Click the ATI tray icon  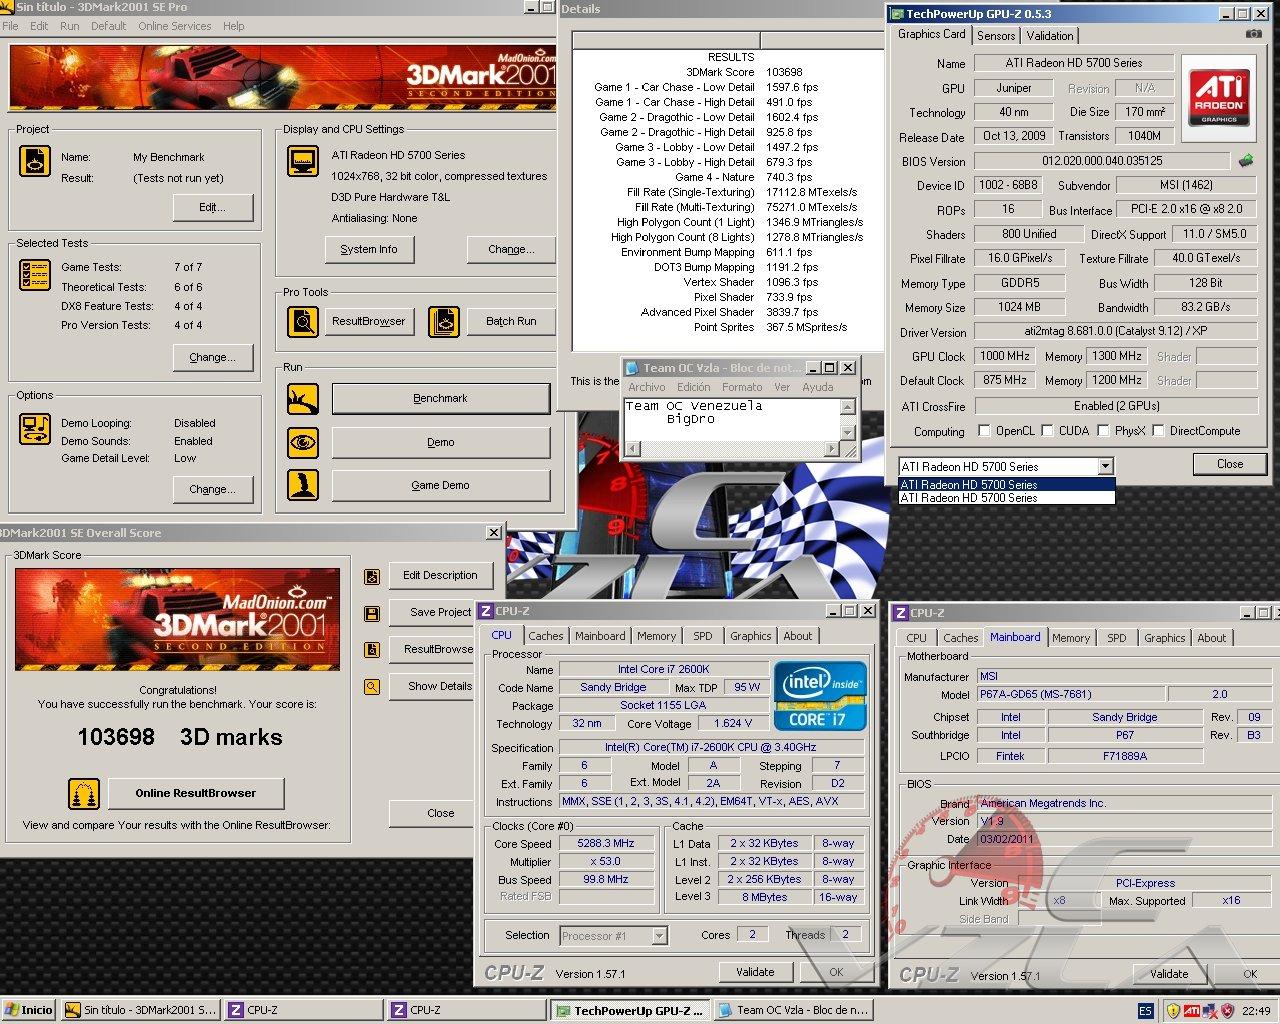pos(1192,1011)
